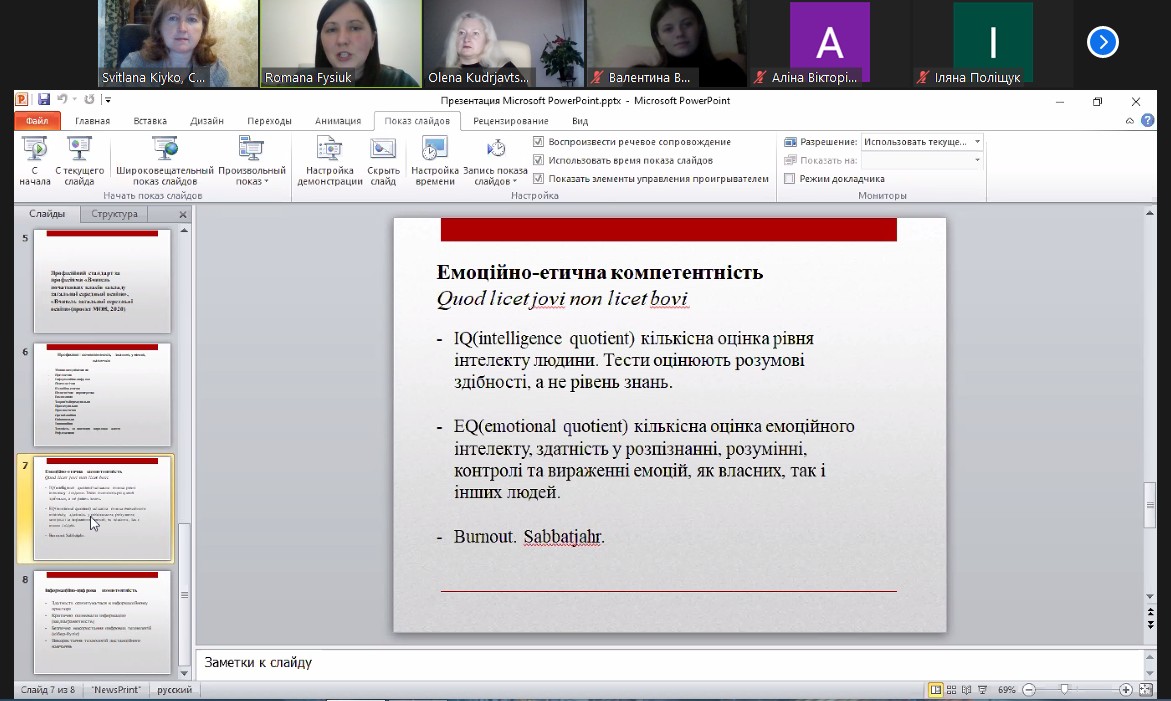Viewport: 1171px width, 701px height.
Task: Click the 'Burnout. Sabbatjahr.' bullet text
Action: click(x=529, y=537)
